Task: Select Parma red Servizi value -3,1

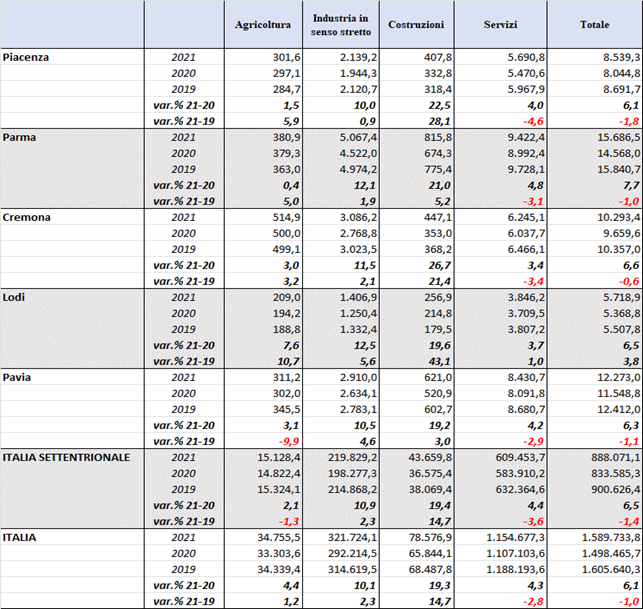Action: click(533, 201)
